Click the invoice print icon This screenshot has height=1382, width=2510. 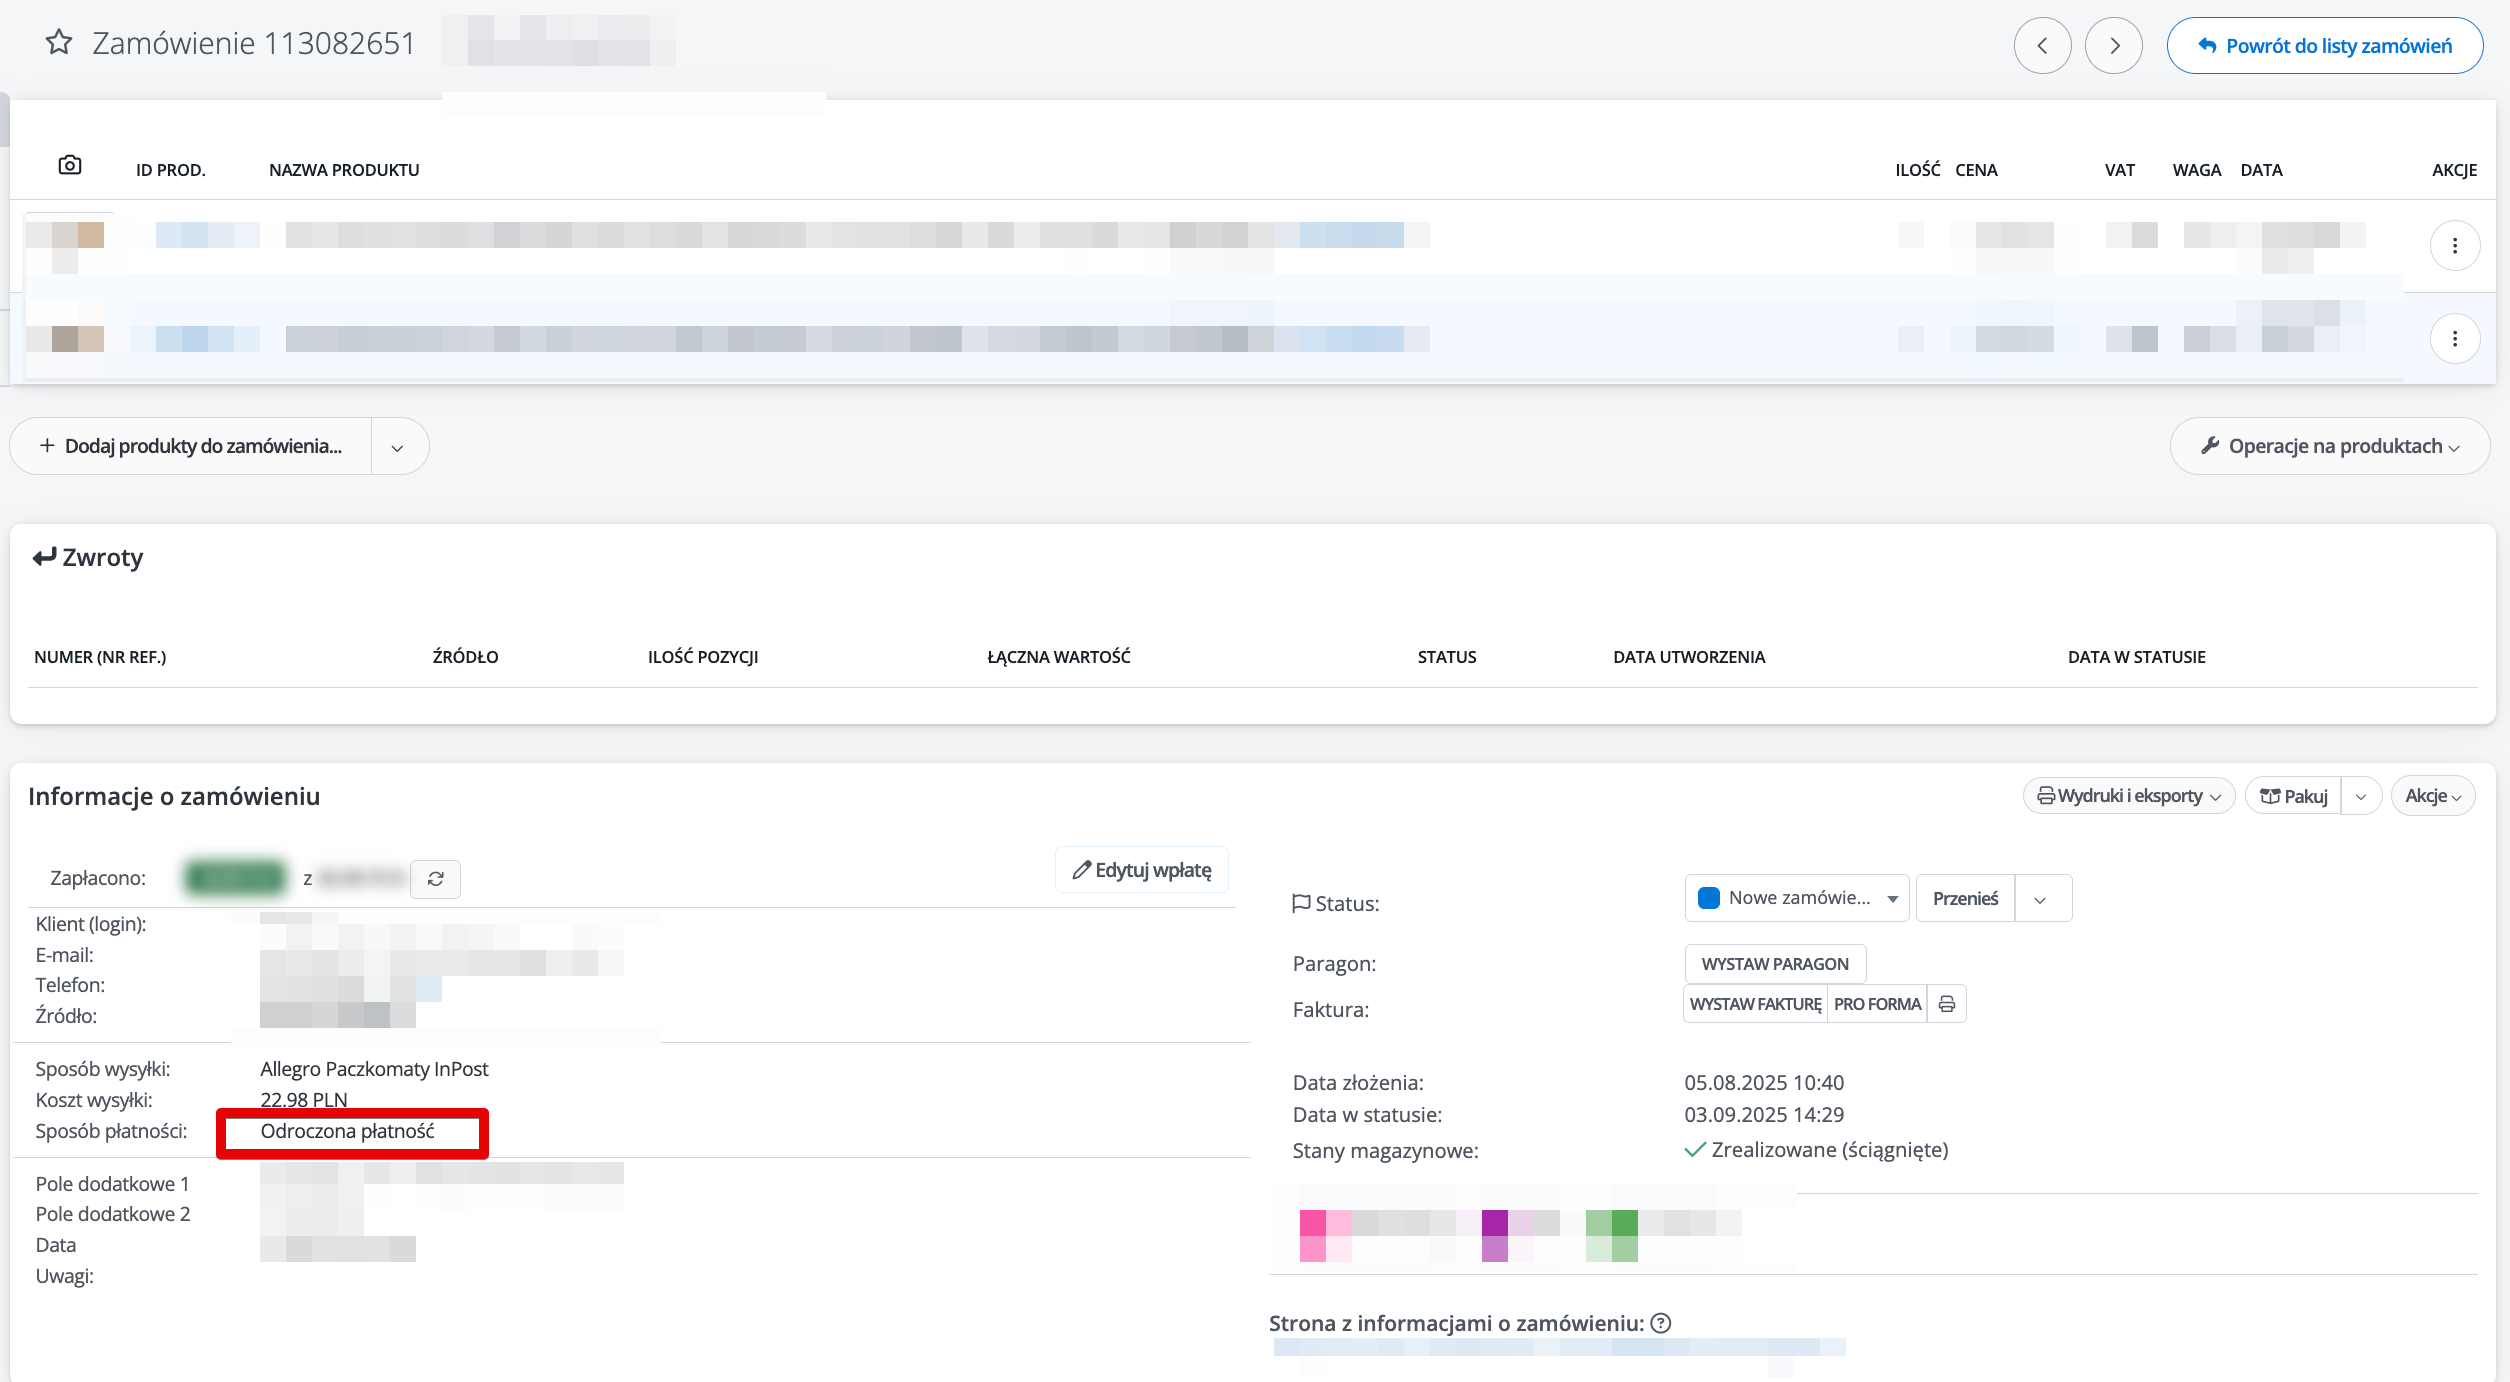coord(1946,1004)
